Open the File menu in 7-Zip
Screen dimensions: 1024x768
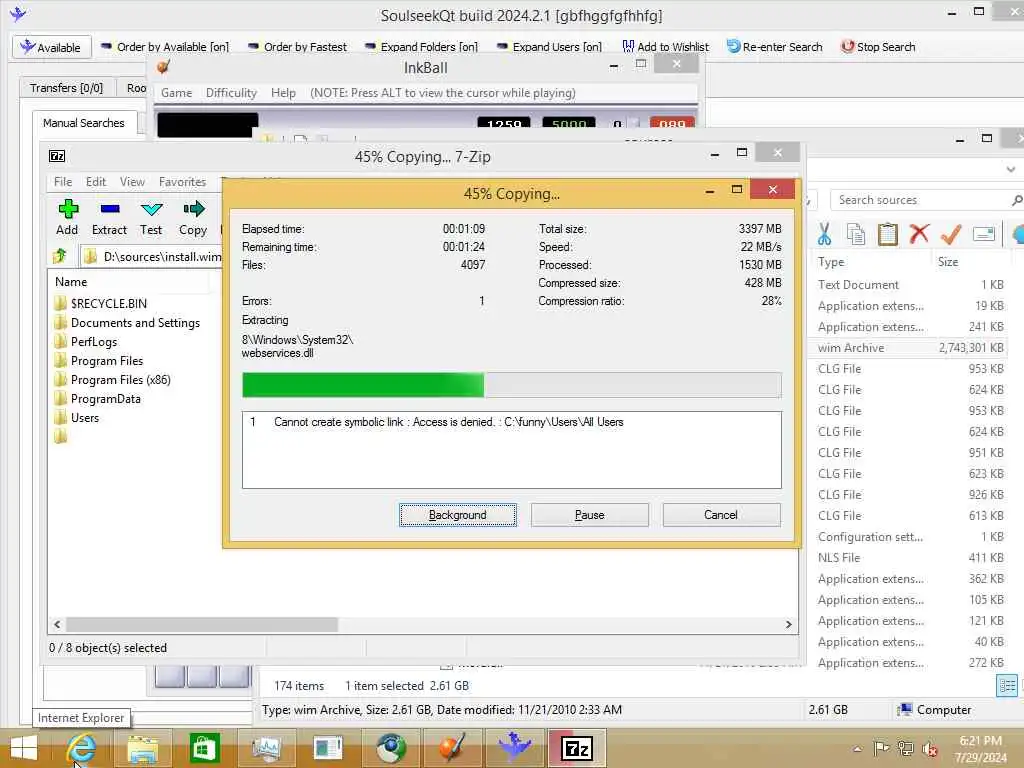[63, 182]
